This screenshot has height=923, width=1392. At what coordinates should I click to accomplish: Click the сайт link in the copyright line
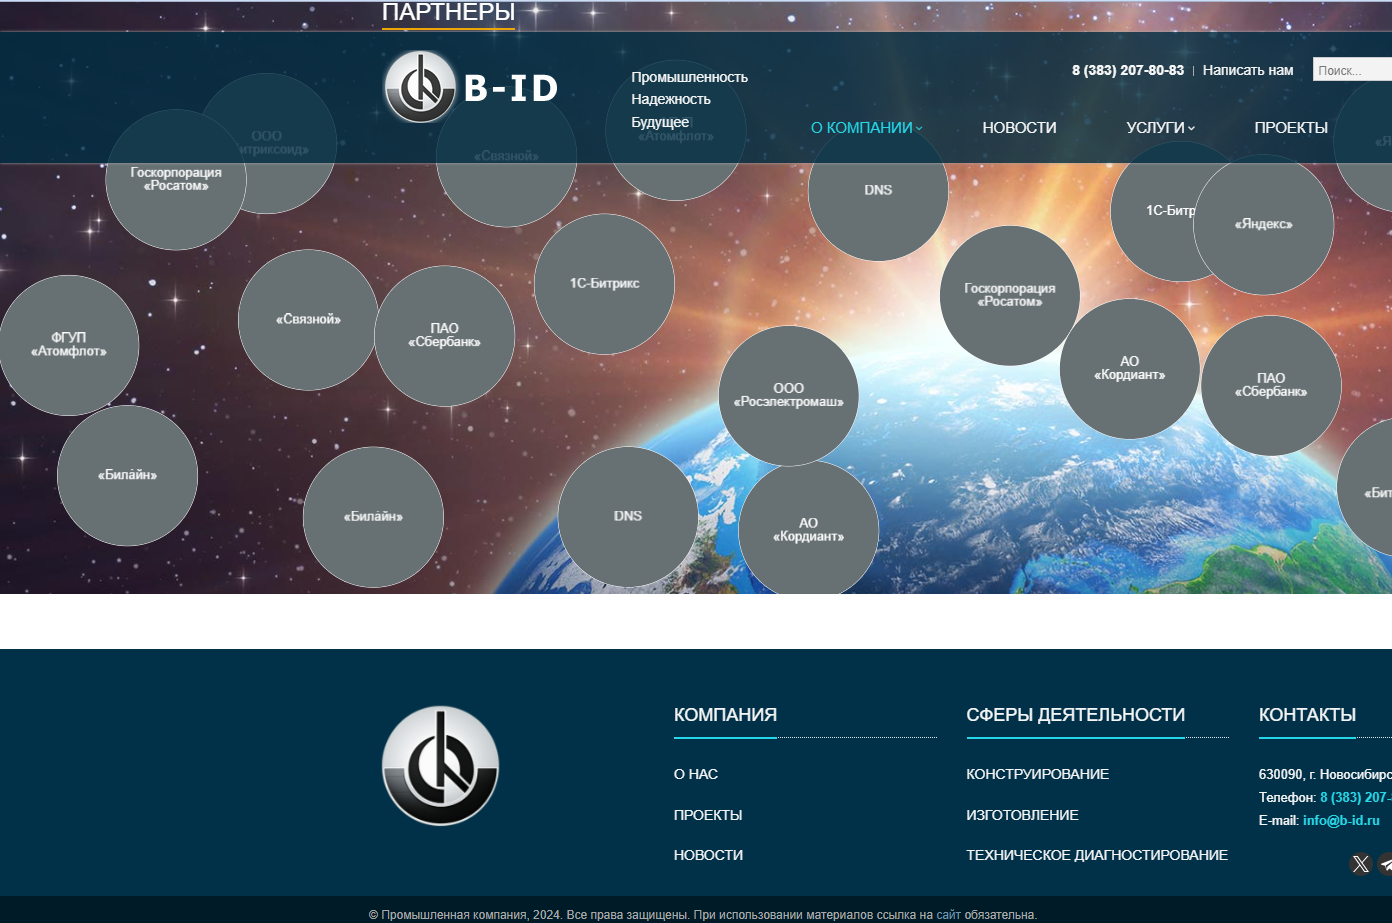click(x=948, y=915)
